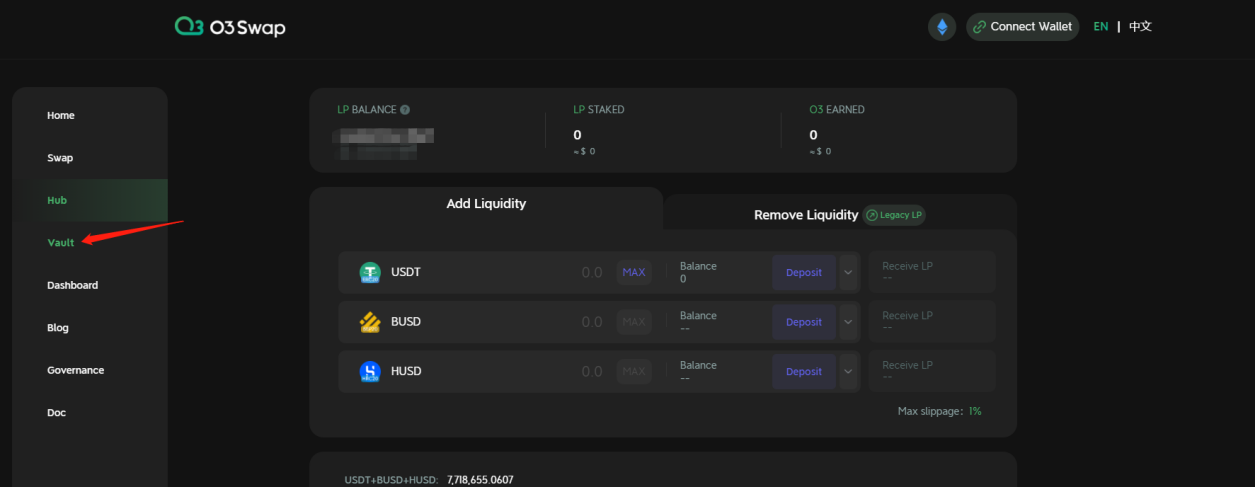Click the LP Balance help icon
This screenshot has width=1255, height=487.
click(x=405, y=110)
